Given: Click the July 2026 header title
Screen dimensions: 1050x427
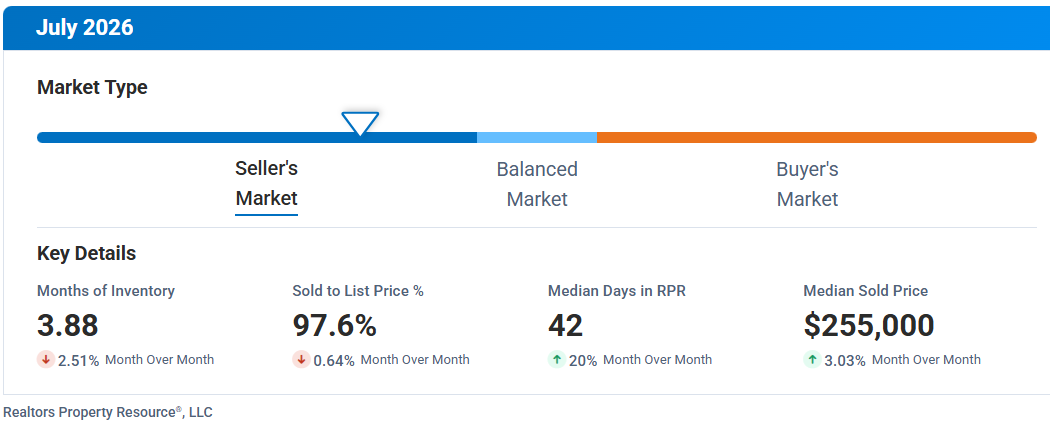Looking at the screenshot, I should (84, 27).
